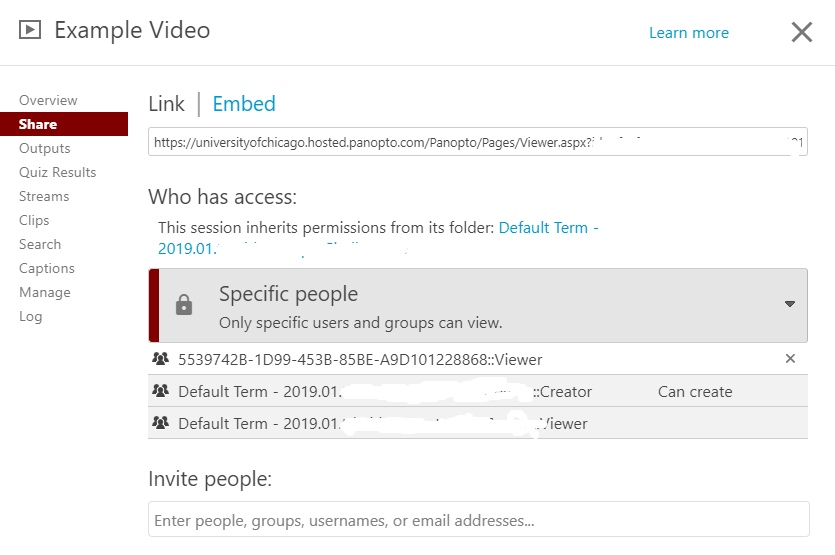Open Quiz Results in sidebar
835x555 pixels.
point(58,172)
